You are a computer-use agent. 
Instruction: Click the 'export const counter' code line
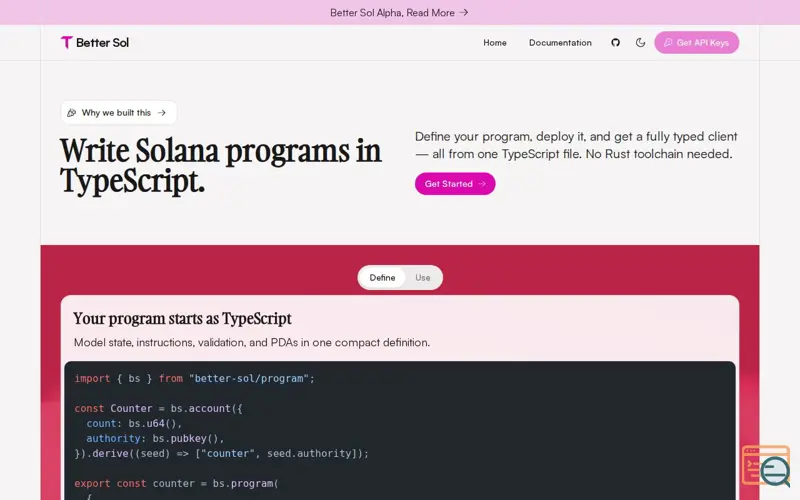177,483
